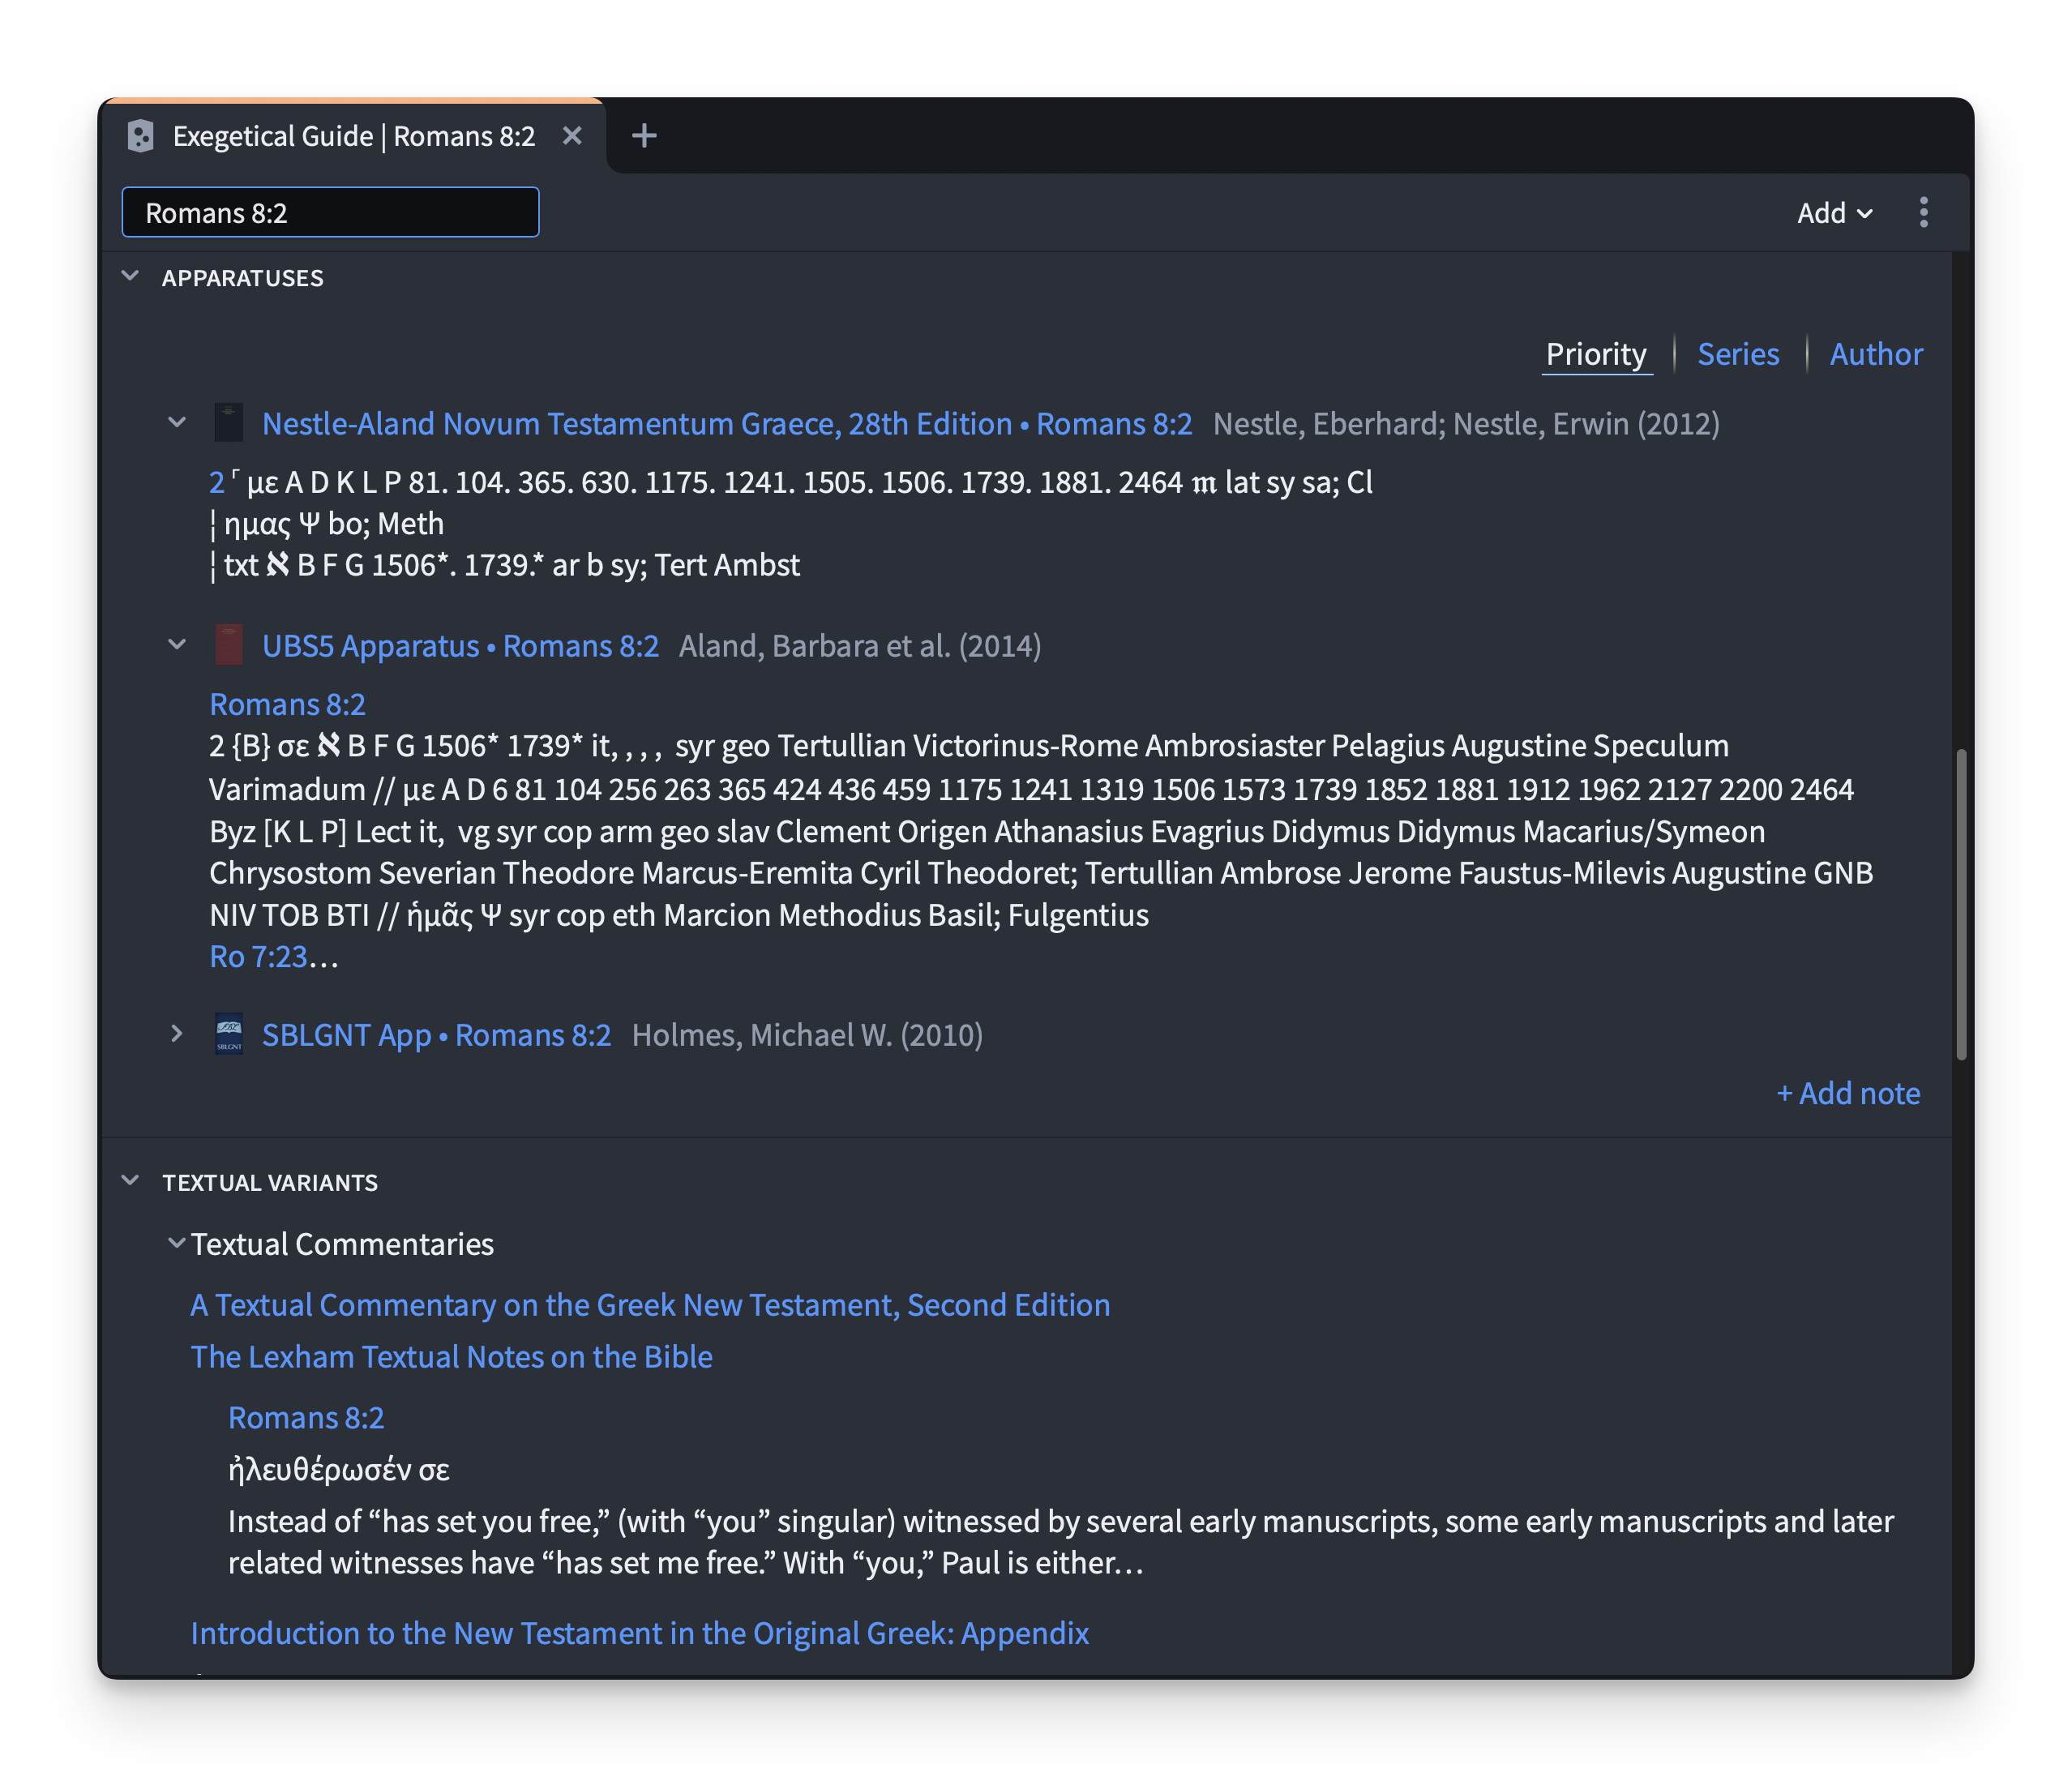Collapse Textual Commentaries subsection

pos(177,1243)
